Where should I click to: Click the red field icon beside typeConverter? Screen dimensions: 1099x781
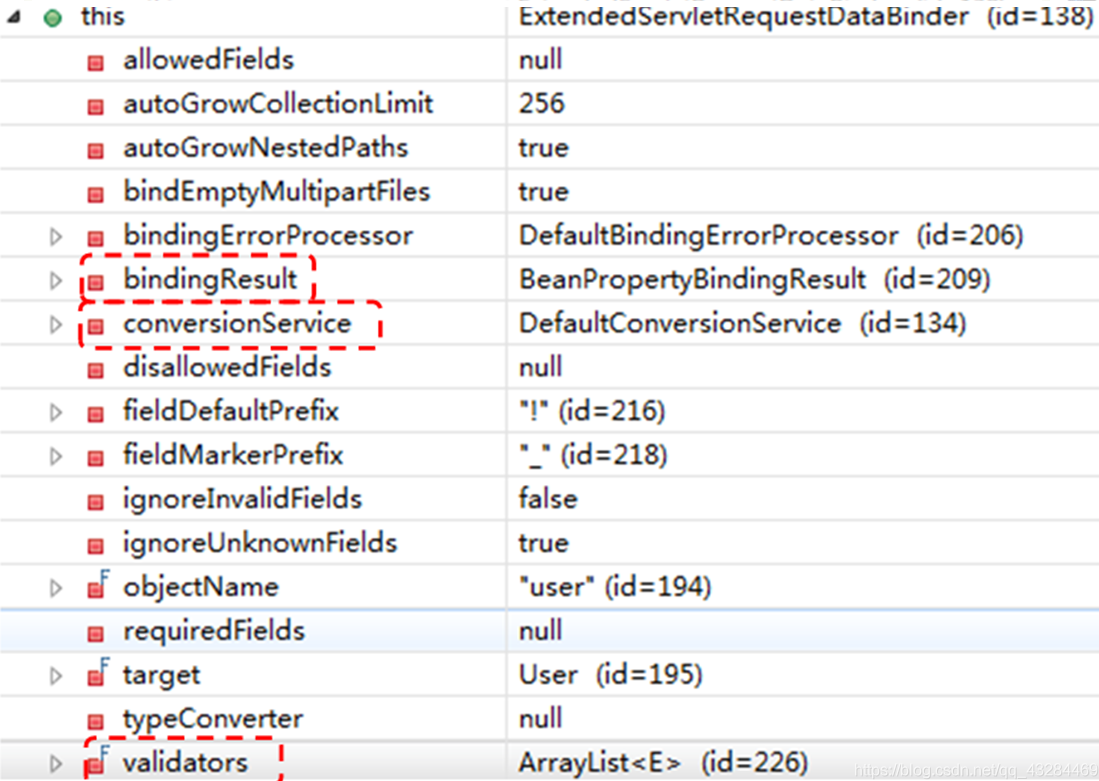[96, 721]
